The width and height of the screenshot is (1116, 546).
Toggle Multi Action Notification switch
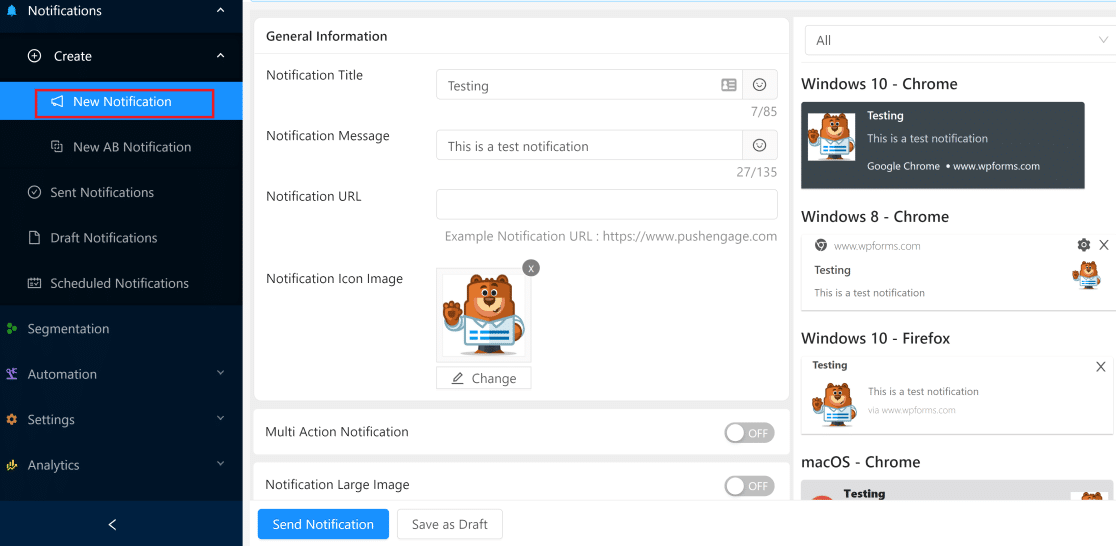749,433
